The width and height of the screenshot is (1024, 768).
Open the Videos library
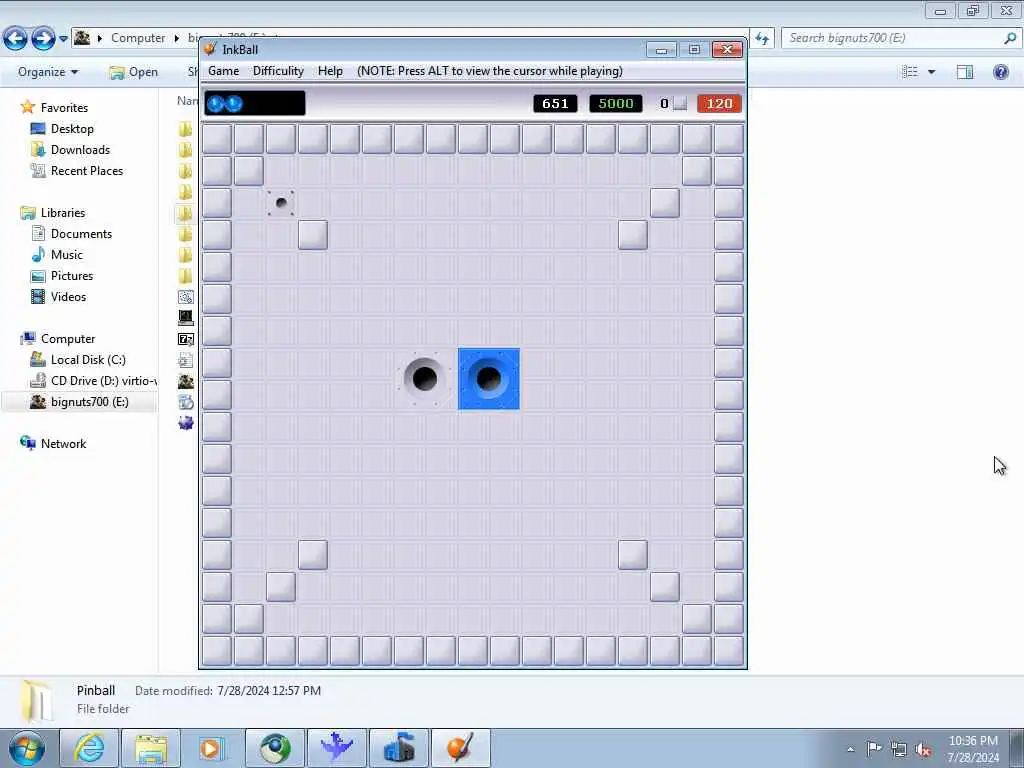click(x=68, y=296)
